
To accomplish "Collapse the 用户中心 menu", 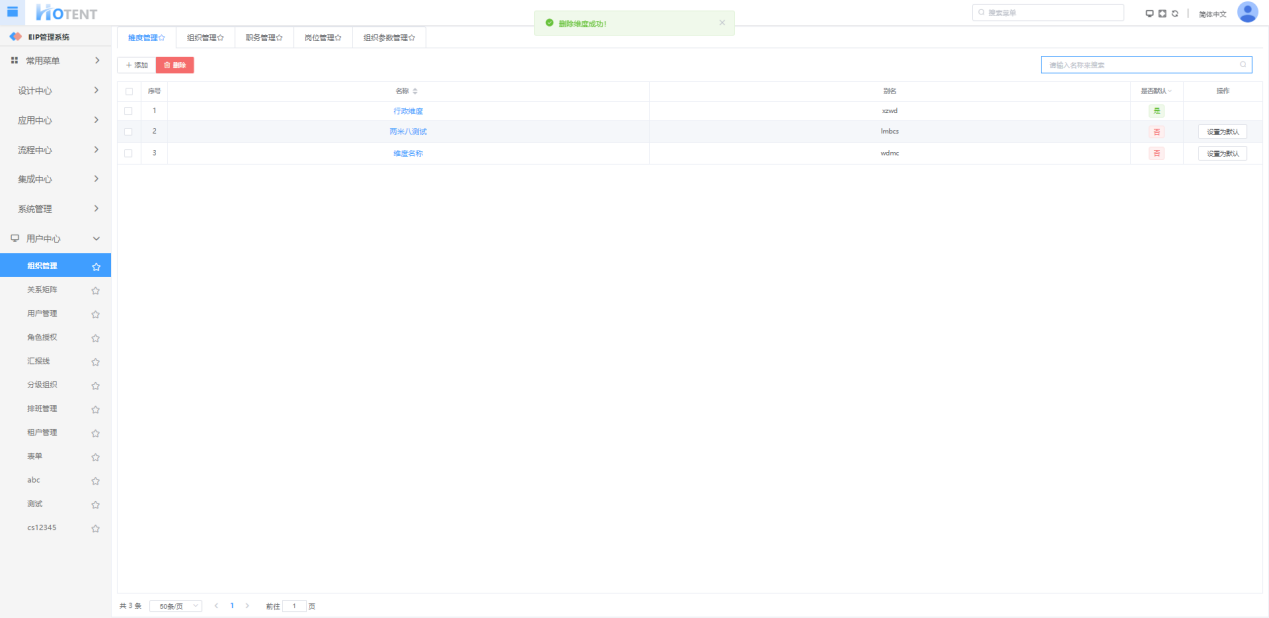I will tap(55, 239).
